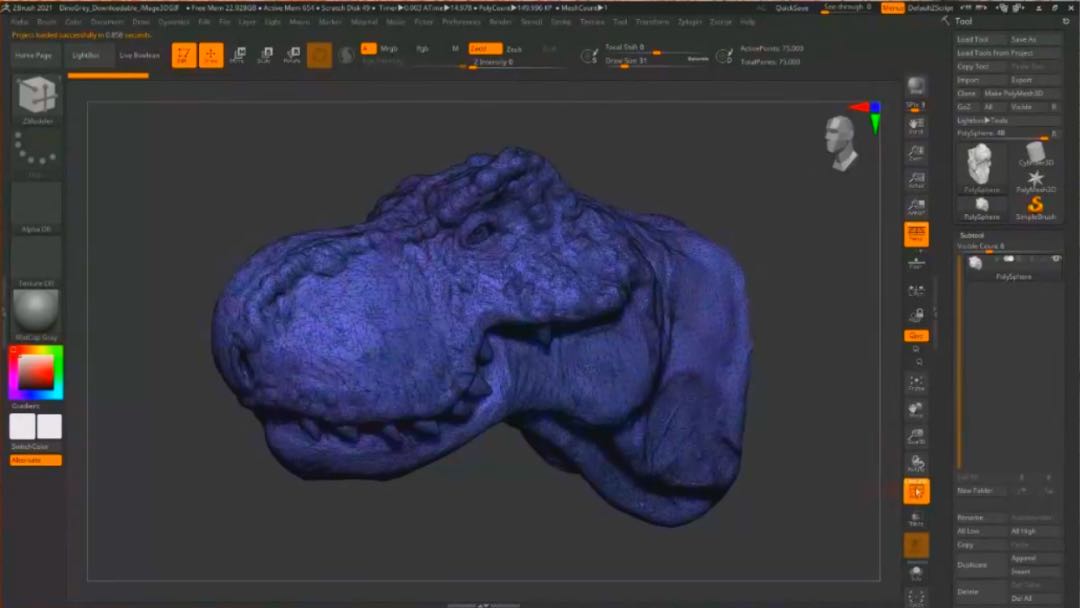Open the Alpha Off selector
The width and height of the screenshot is (1080, 608).
(x=36, y=203)
